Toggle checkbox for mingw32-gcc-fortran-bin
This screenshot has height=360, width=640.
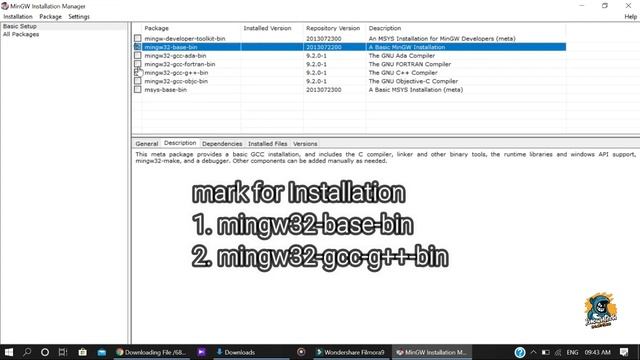(138, 64)
